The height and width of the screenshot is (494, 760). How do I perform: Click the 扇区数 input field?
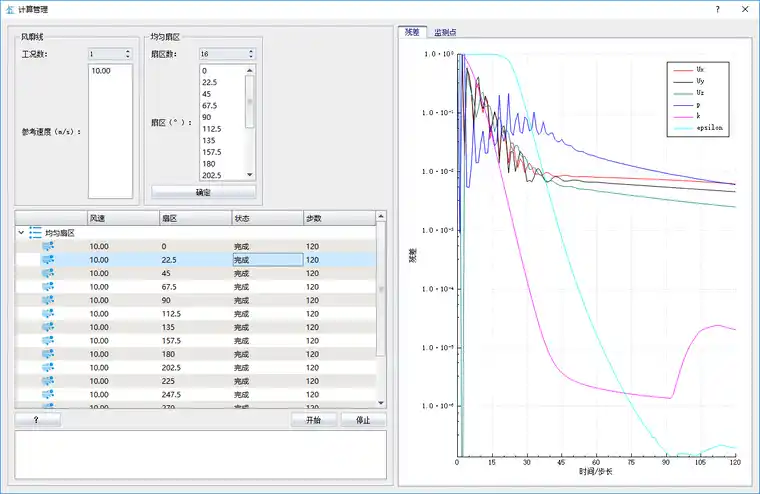pos(223,54)
